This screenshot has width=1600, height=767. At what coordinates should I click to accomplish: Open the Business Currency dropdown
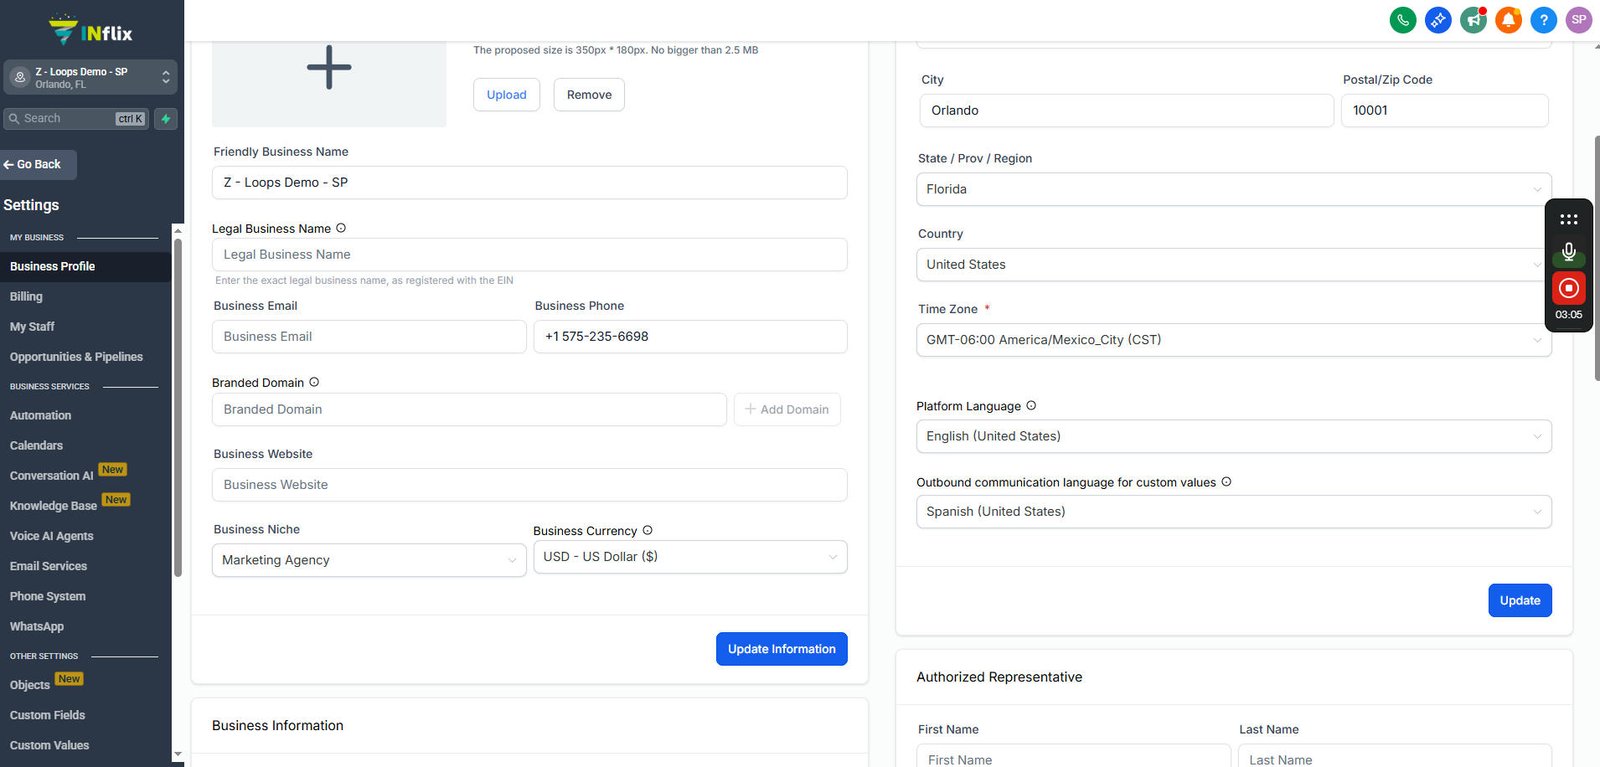point(690,557)
